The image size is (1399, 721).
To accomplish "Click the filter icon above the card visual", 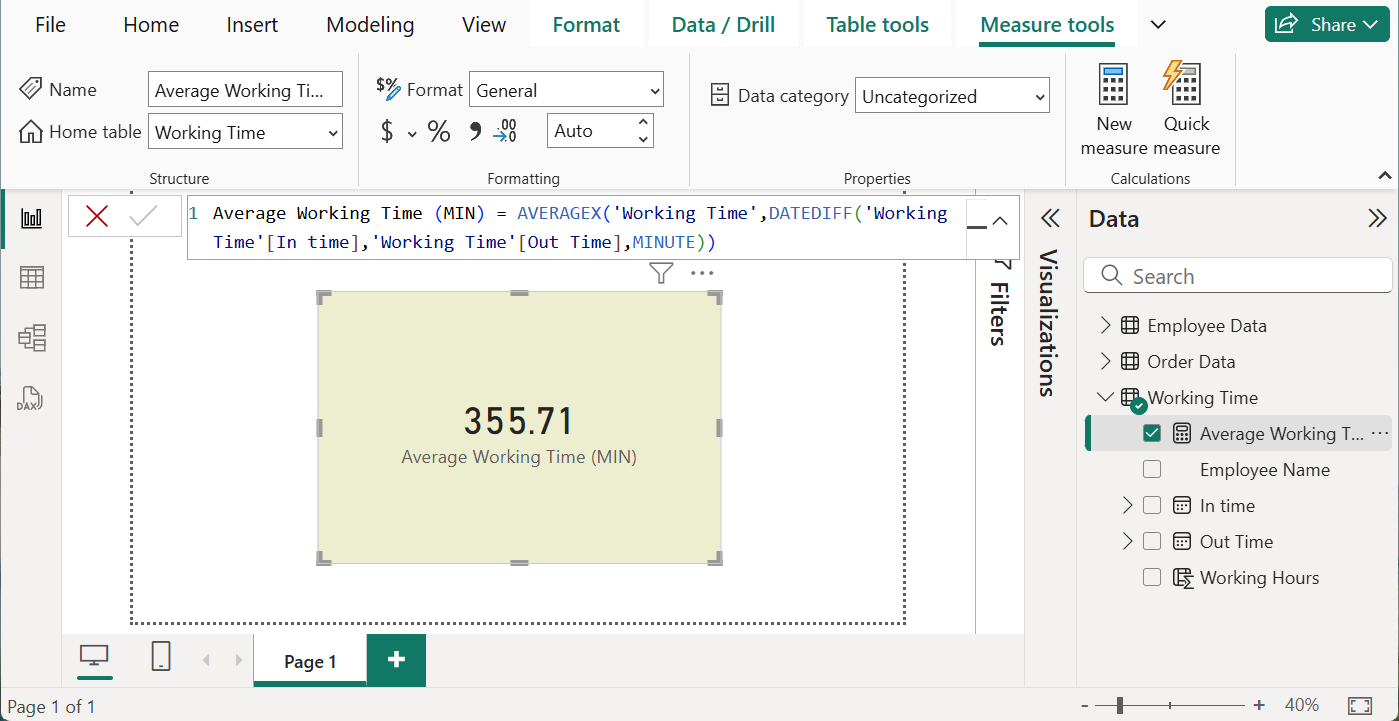I will pos(660,273).
